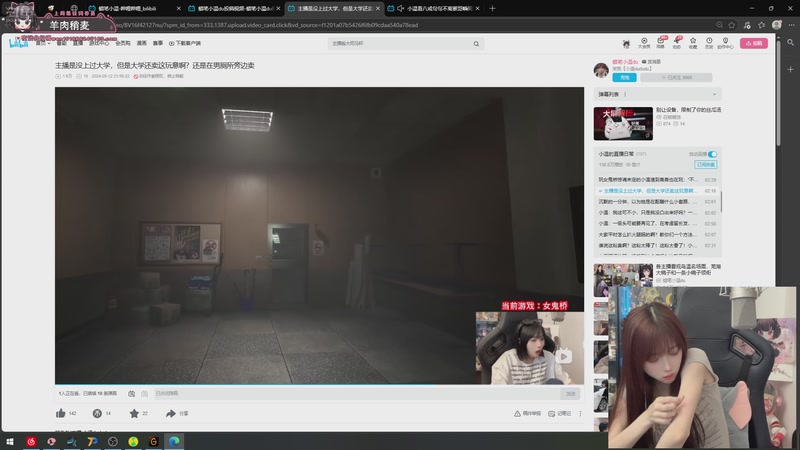The image size is (800, 450).
Task: Click the share arrow icon
Action: click(171, 413)
